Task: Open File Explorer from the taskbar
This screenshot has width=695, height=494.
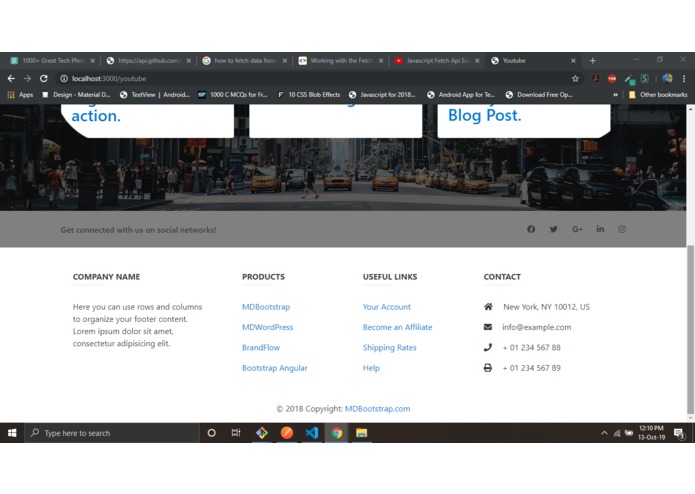Action: [x=361, y=433]
